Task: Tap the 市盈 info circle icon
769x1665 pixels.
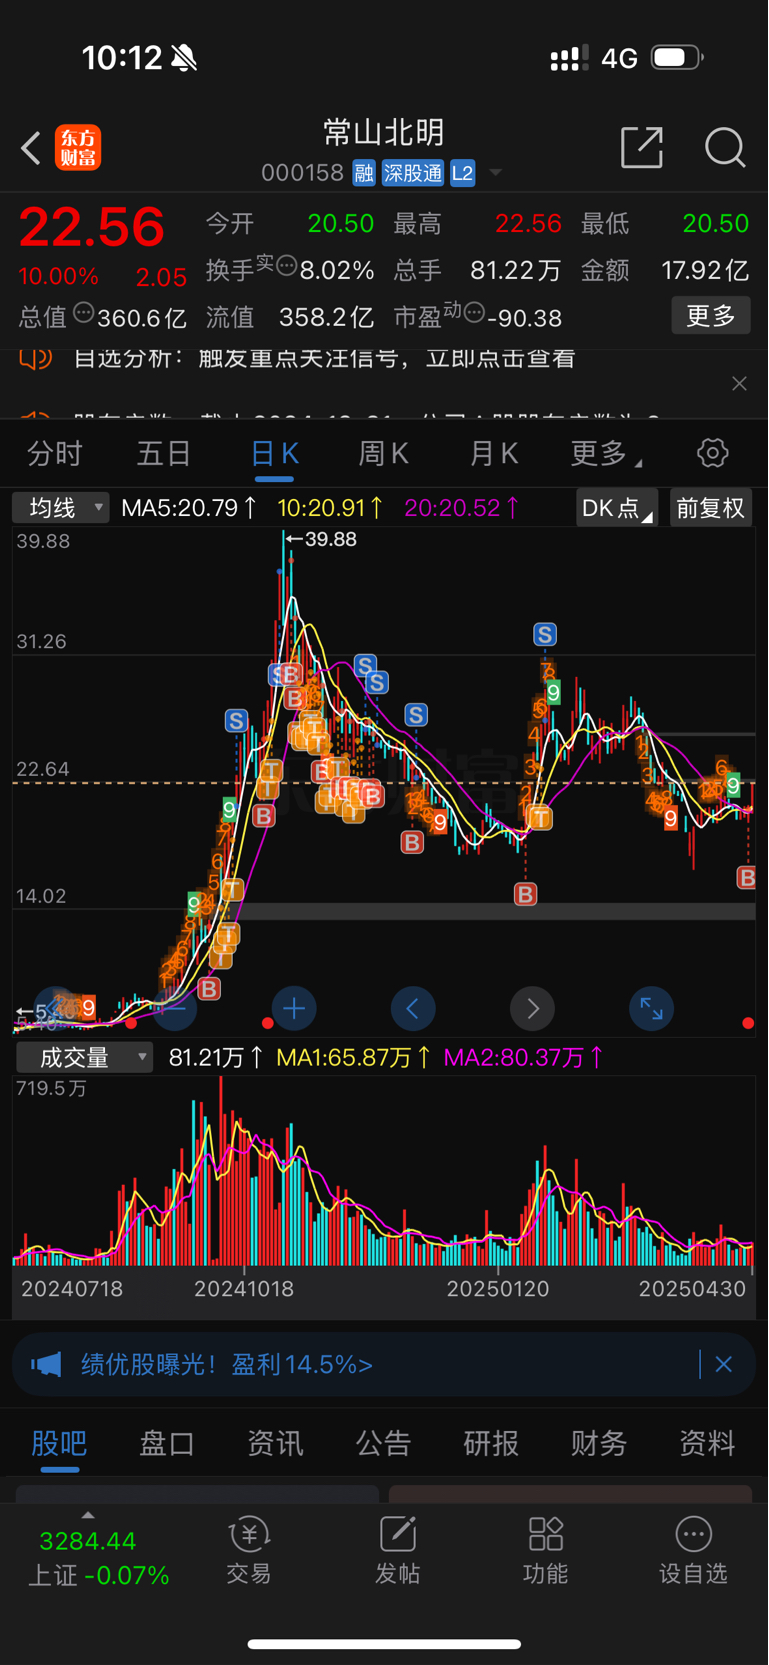Action: (475, 313)
